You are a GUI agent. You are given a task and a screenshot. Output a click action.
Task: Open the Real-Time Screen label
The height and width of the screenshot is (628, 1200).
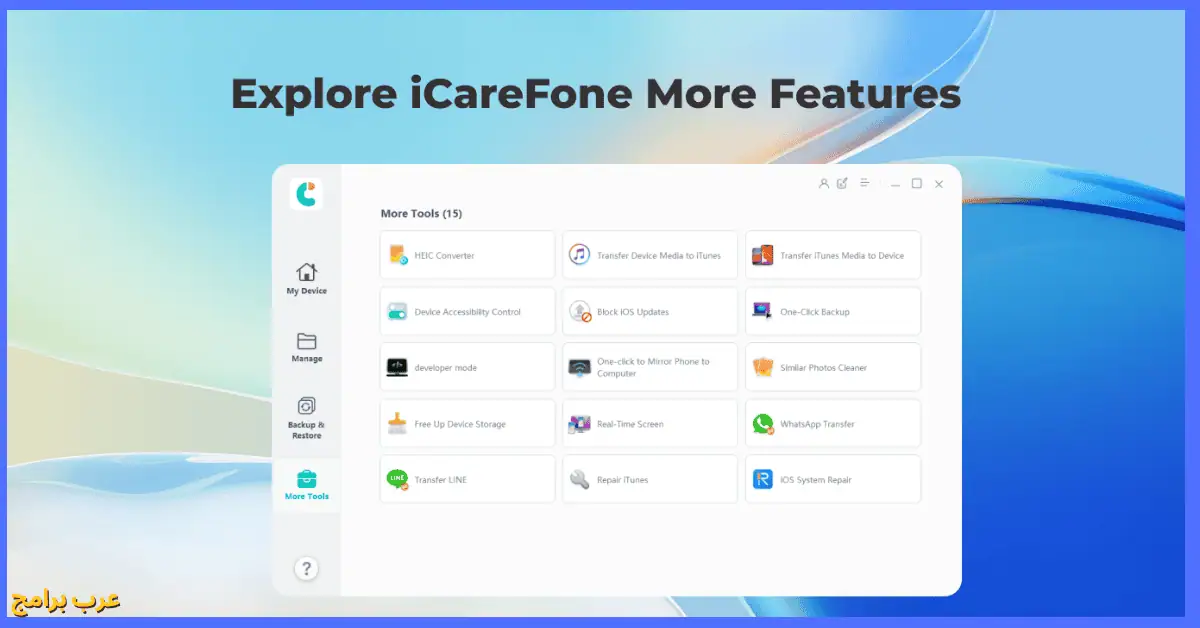pyautogui.click(x=630, y=424)
